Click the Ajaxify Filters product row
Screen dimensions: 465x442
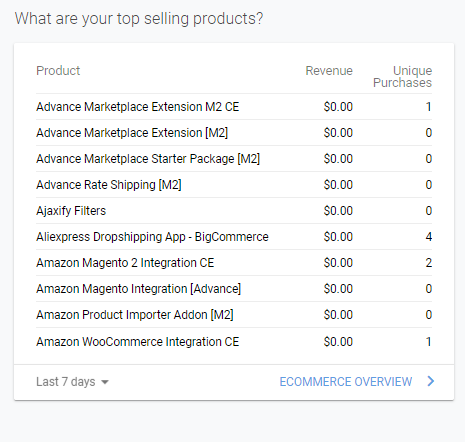click(234, 211)
